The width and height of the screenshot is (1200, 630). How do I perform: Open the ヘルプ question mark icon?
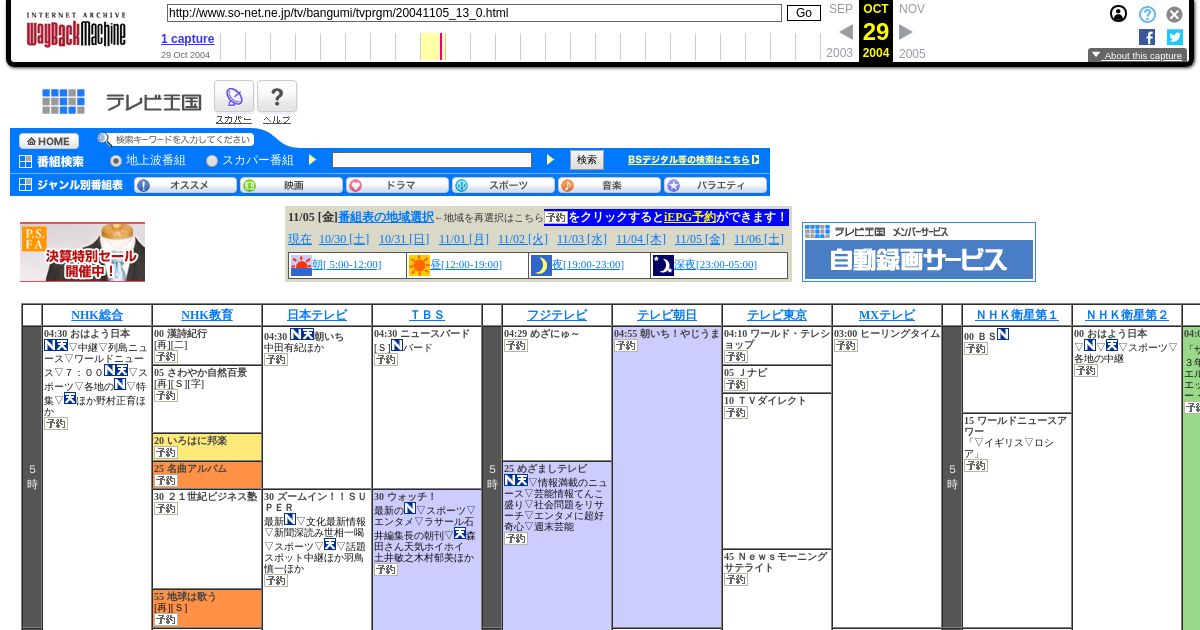coord(277,97)
